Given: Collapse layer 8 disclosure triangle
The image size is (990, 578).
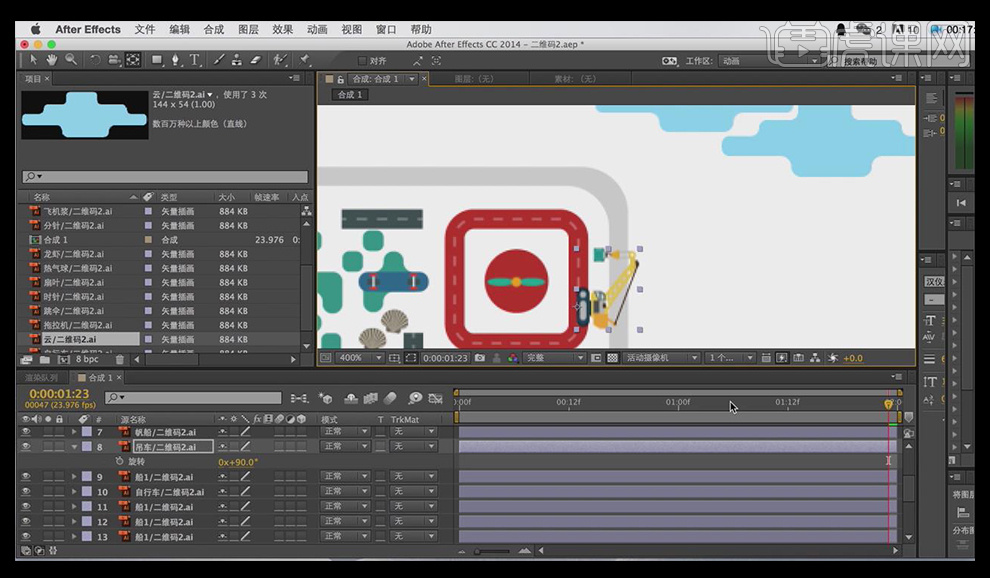Looking at the screenshot, I should [74, 447].
